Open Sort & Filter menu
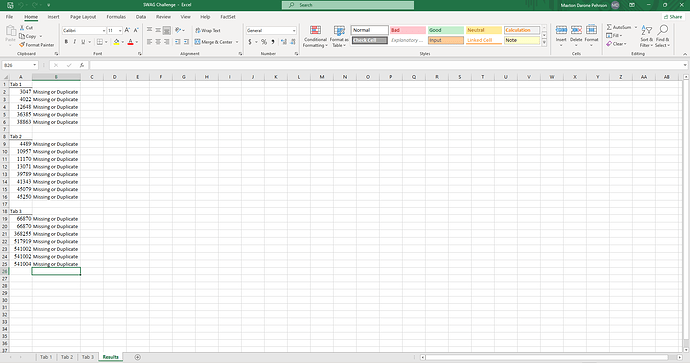The height and width of the screenshot is (363, 690). coord(646,37)
